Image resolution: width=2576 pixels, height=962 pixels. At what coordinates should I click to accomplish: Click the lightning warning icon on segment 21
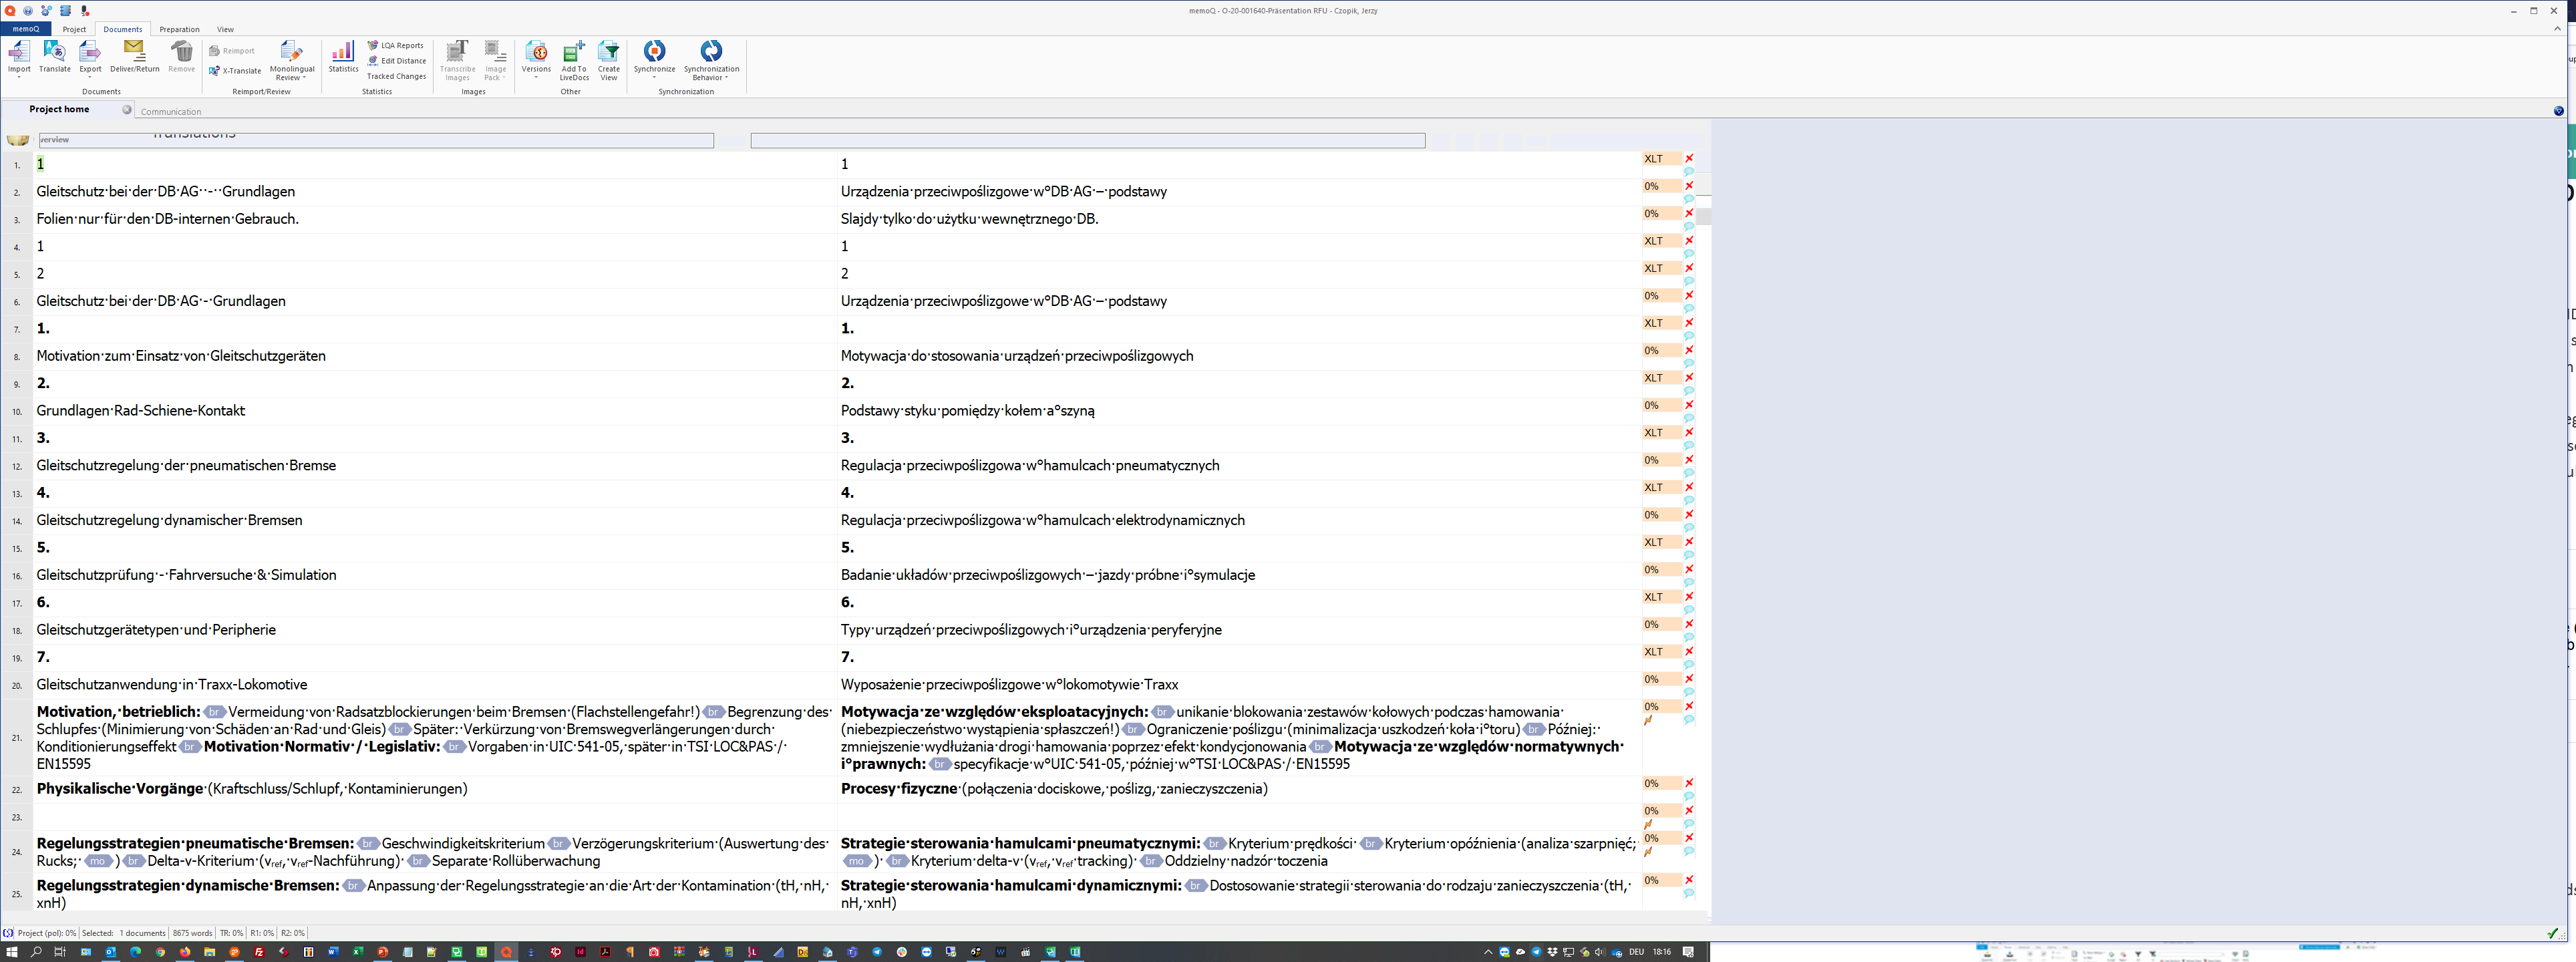click(1648, 720)
